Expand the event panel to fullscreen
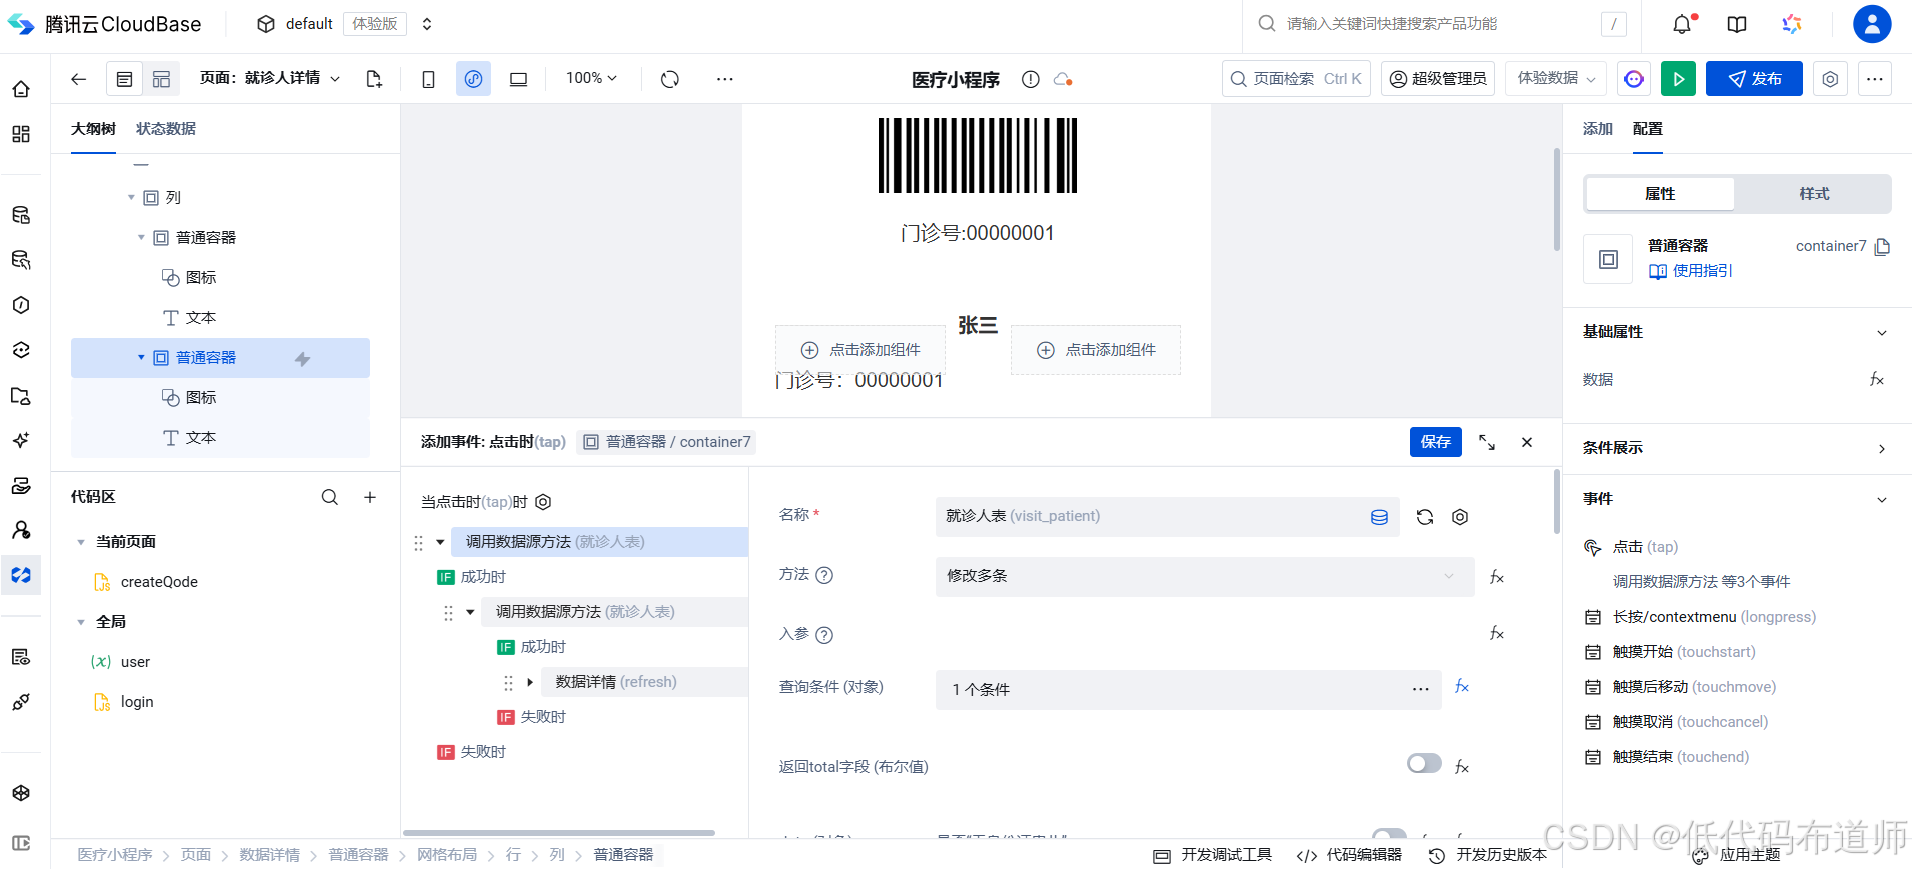 tap(1487, 442)
